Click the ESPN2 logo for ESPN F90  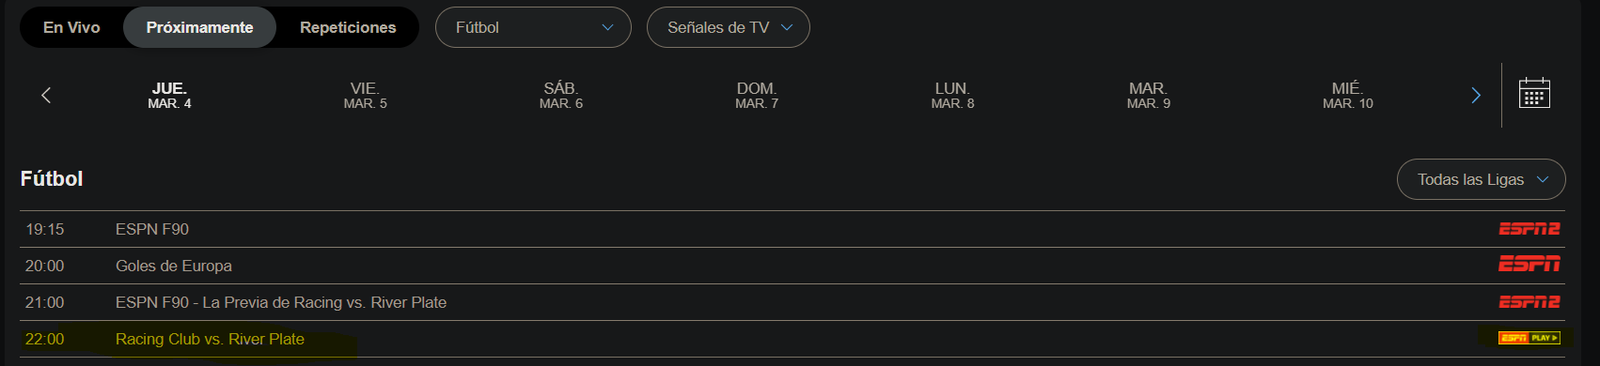(x=1529, y=229)
